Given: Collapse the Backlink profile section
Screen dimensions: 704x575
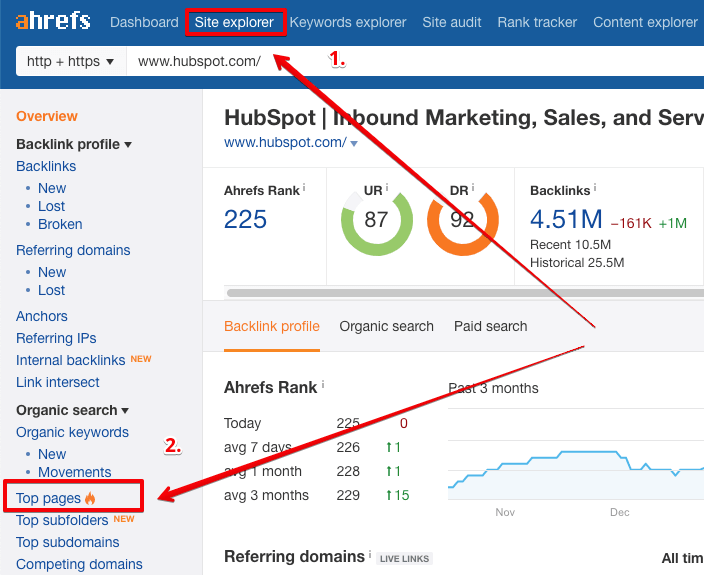Looking at the screenshot, I should (x=74, y=144).
